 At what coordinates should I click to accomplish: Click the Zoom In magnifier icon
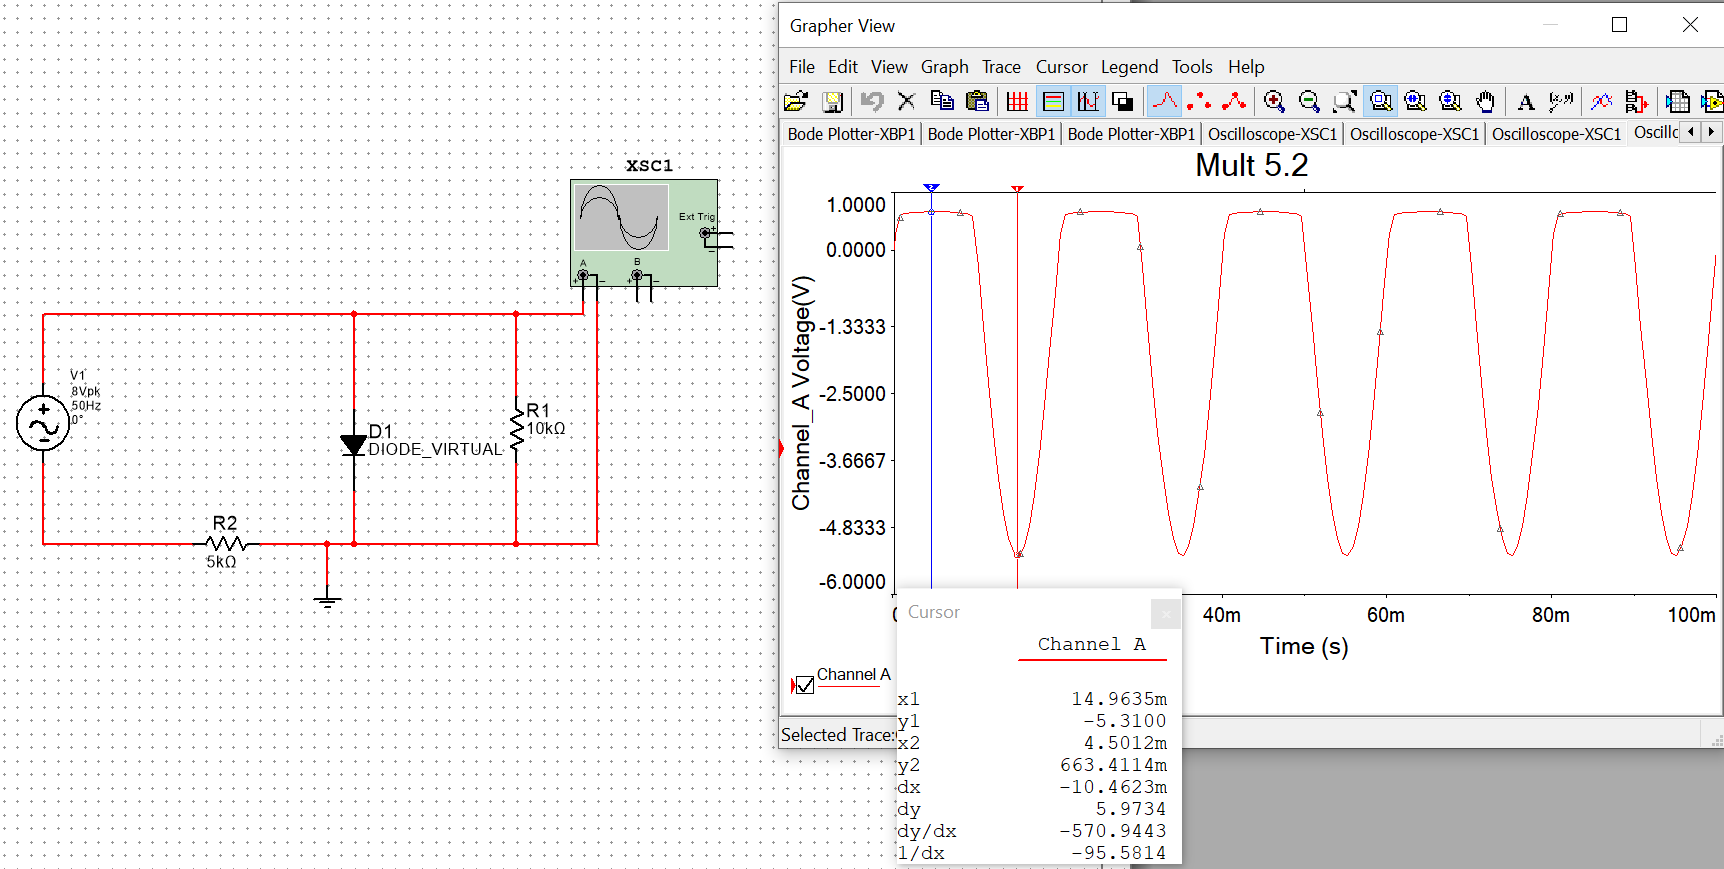tap(1274, 101)
